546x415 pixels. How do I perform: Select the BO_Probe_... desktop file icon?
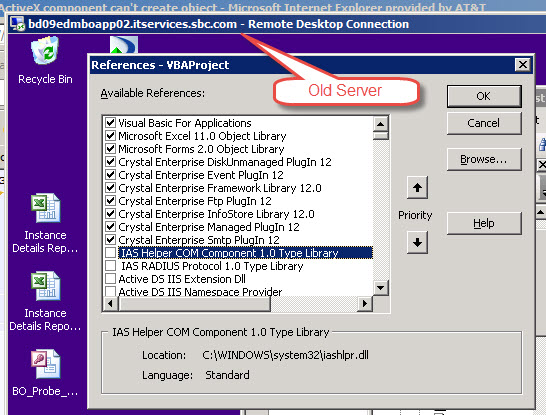46,373
